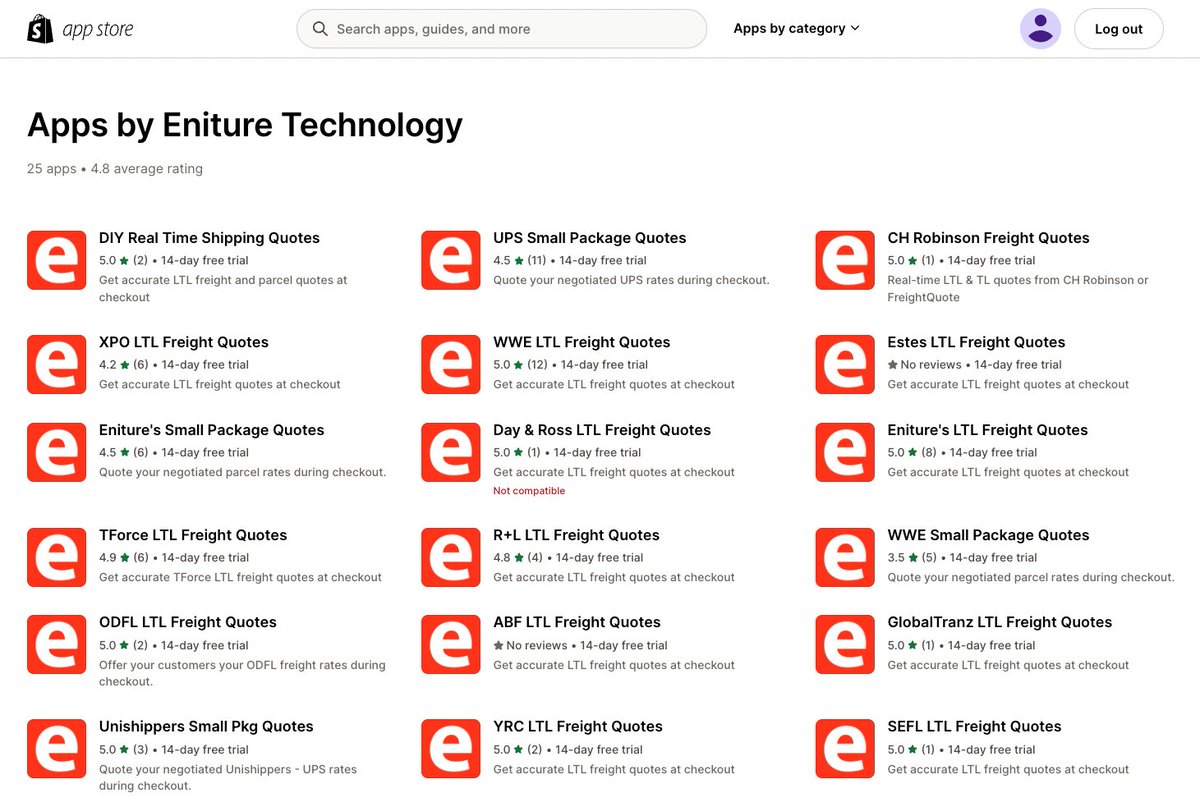Open the XPO LTL Freight Quotes title
Image resolution: width=1200 pixels, height=807 pixels.
(184, 342)
